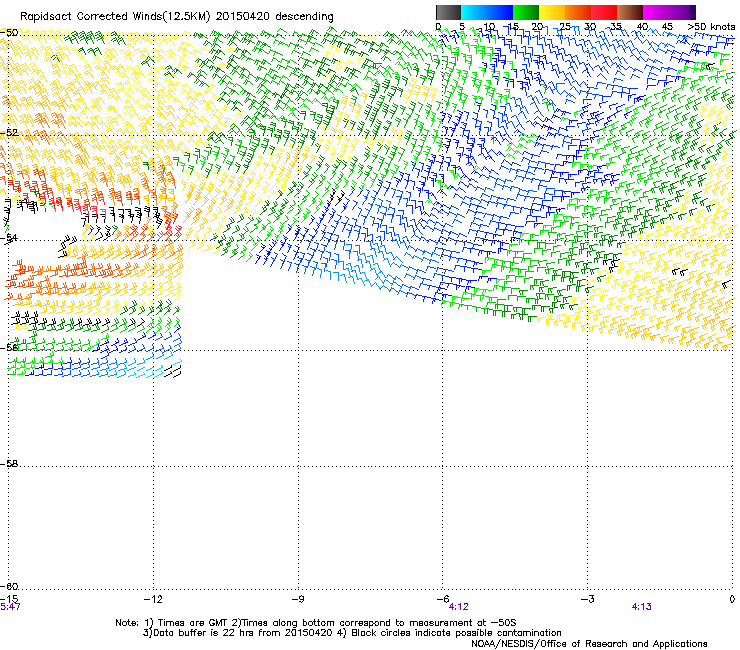The image size is (740, 650).
Task: Click the cyan segment of the wind-speed legend
Action: tap(474, 12)
